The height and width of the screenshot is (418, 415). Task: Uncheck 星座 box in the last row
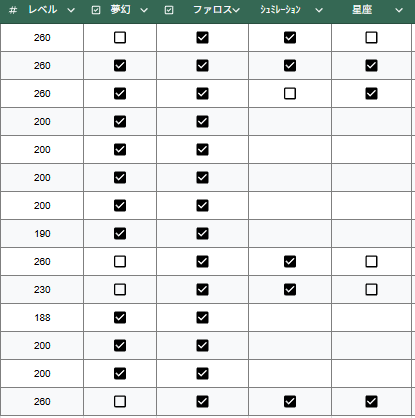coord(371,401)
